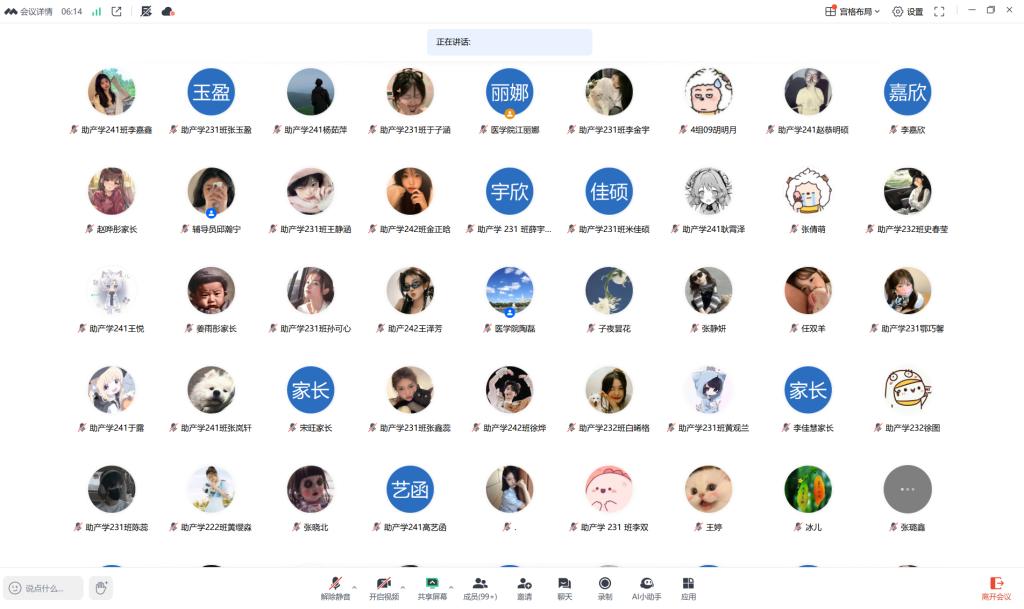The image size is (1024, 609).
Task: Click the raise hand icon
Action: (100, 588)
